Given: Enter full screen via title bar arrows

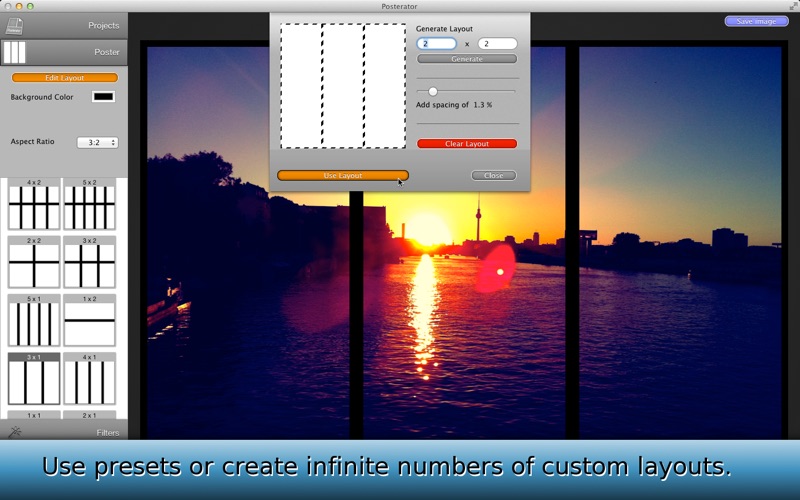Looking at the screenshot, I should coord(792,6).
